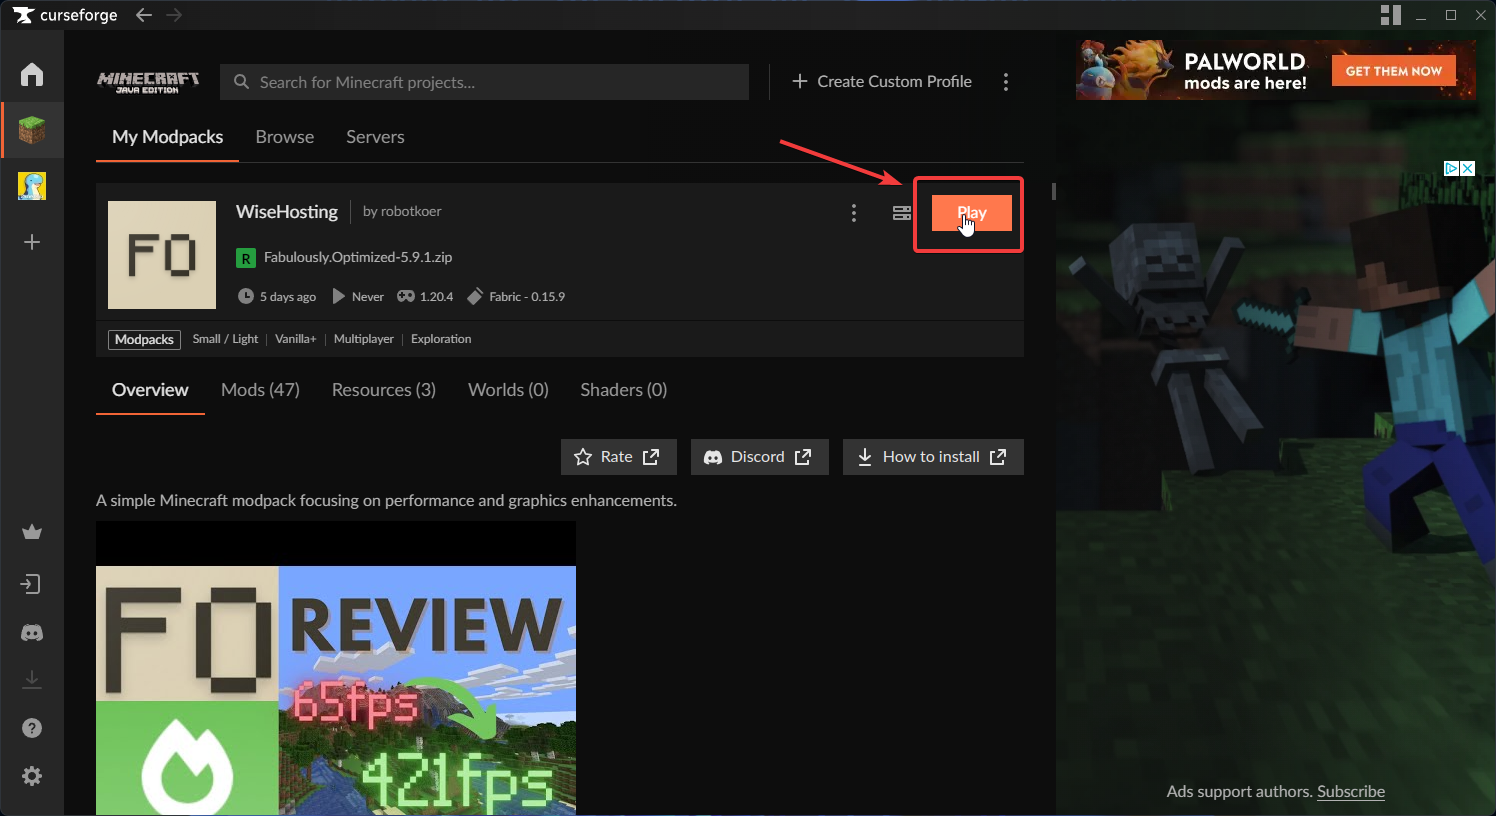Click the Multiplayer tag
Image resolution: width=1496 pixels, height=816 pixels.
[x=364, y=339]
